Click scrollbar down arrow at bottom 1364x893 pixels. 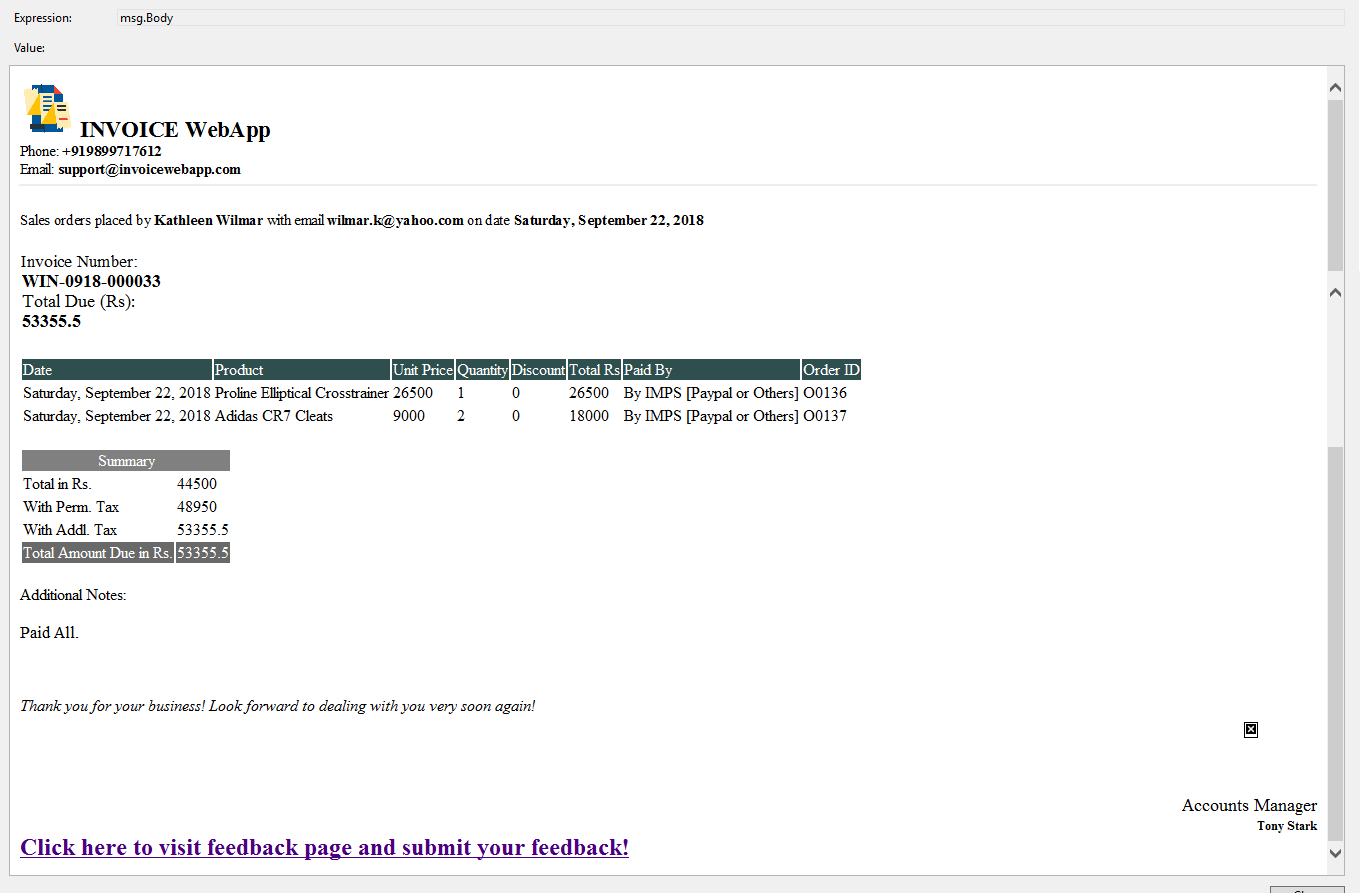(x=1335, y=853)
